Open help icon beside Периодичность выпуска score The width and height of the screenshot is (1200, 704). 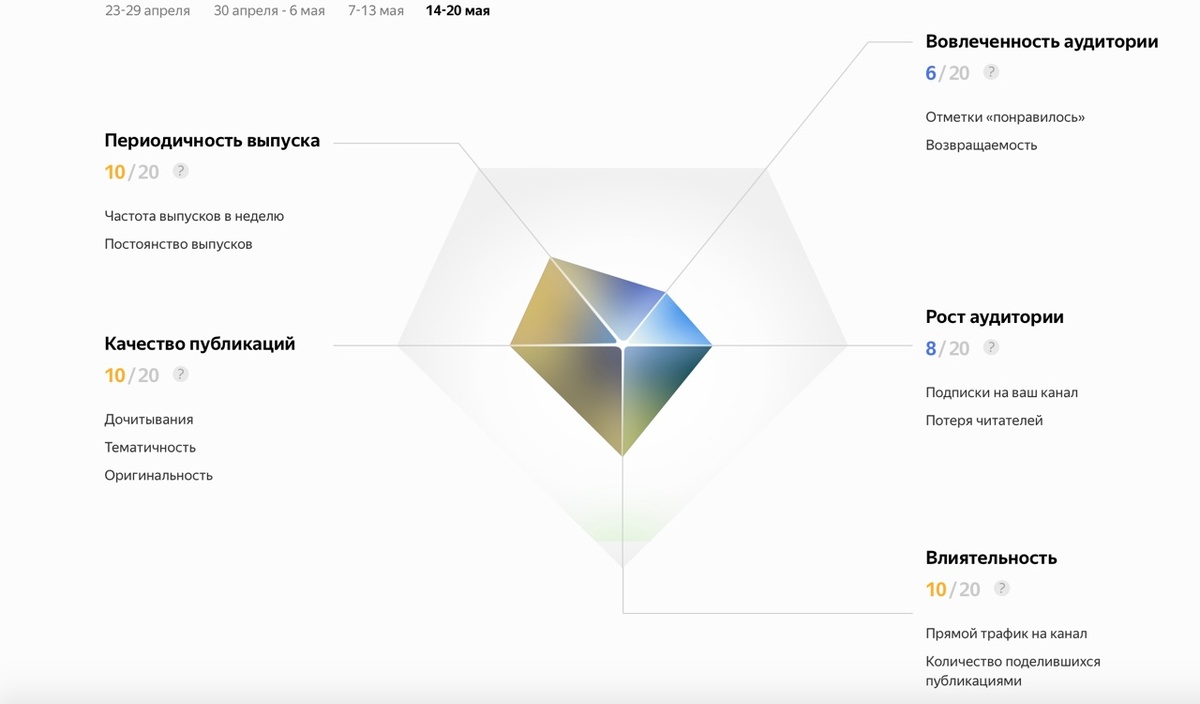point(180,171)
